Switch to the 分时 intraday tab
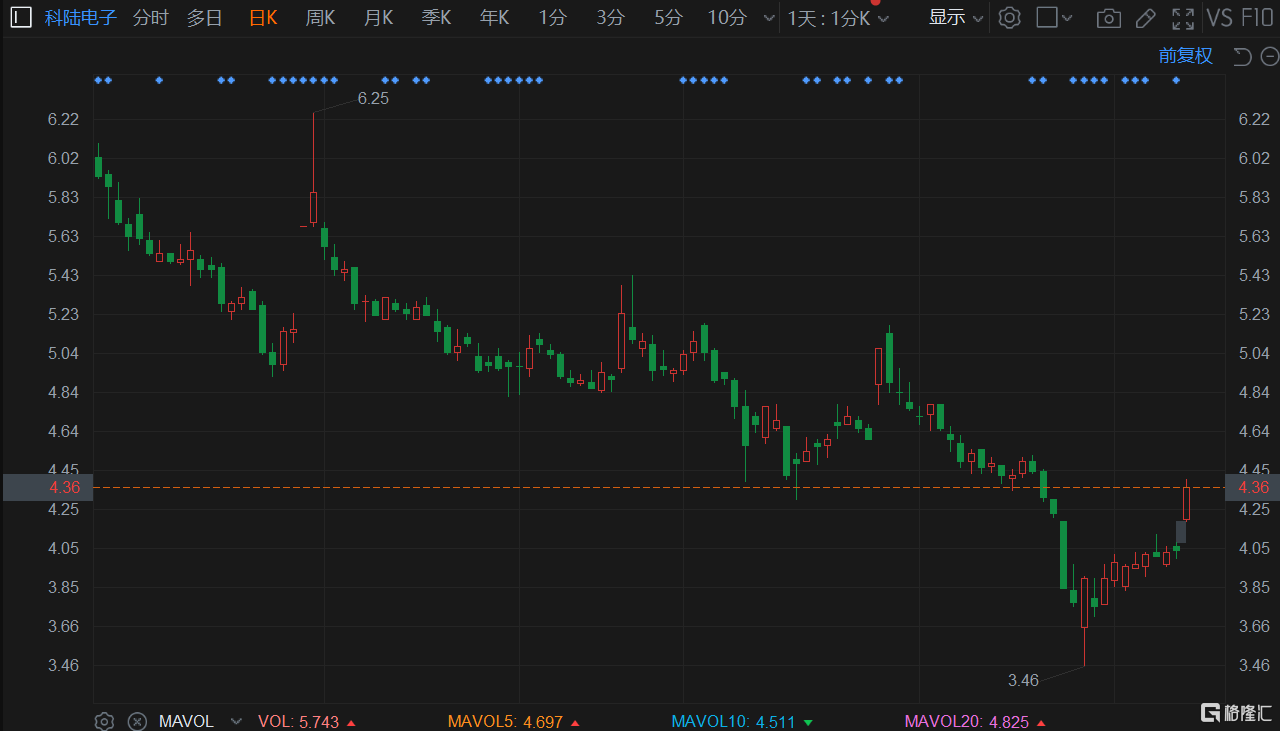1280x731 pixels. click(150, 18)
